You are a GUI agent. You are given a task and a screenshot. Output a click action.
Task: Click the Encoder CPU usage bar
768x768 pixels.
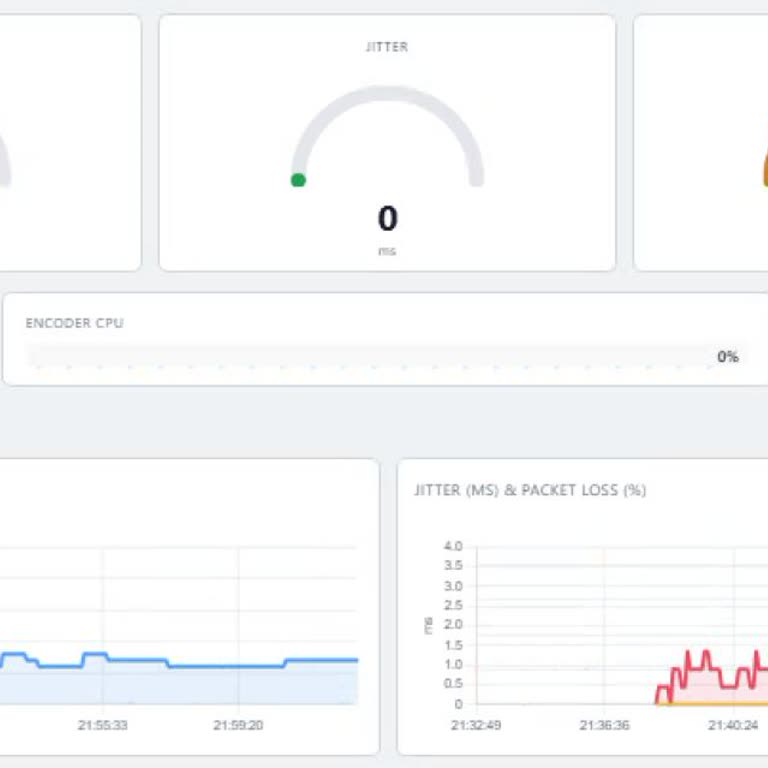tap(360, 356)
